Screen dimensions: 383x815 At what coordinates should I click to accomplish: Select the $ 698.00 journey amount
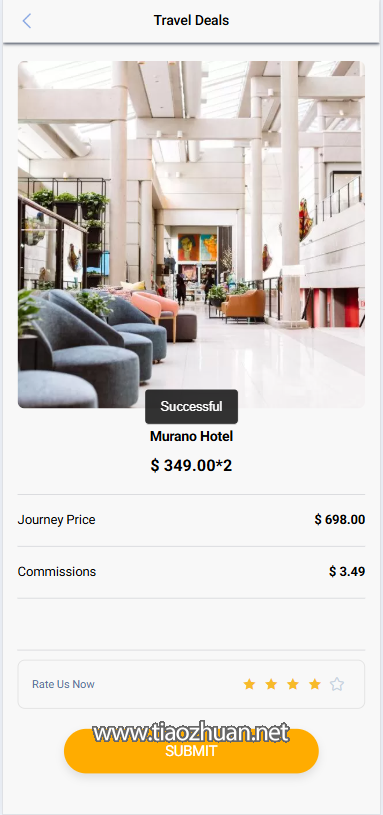point(340,520)
